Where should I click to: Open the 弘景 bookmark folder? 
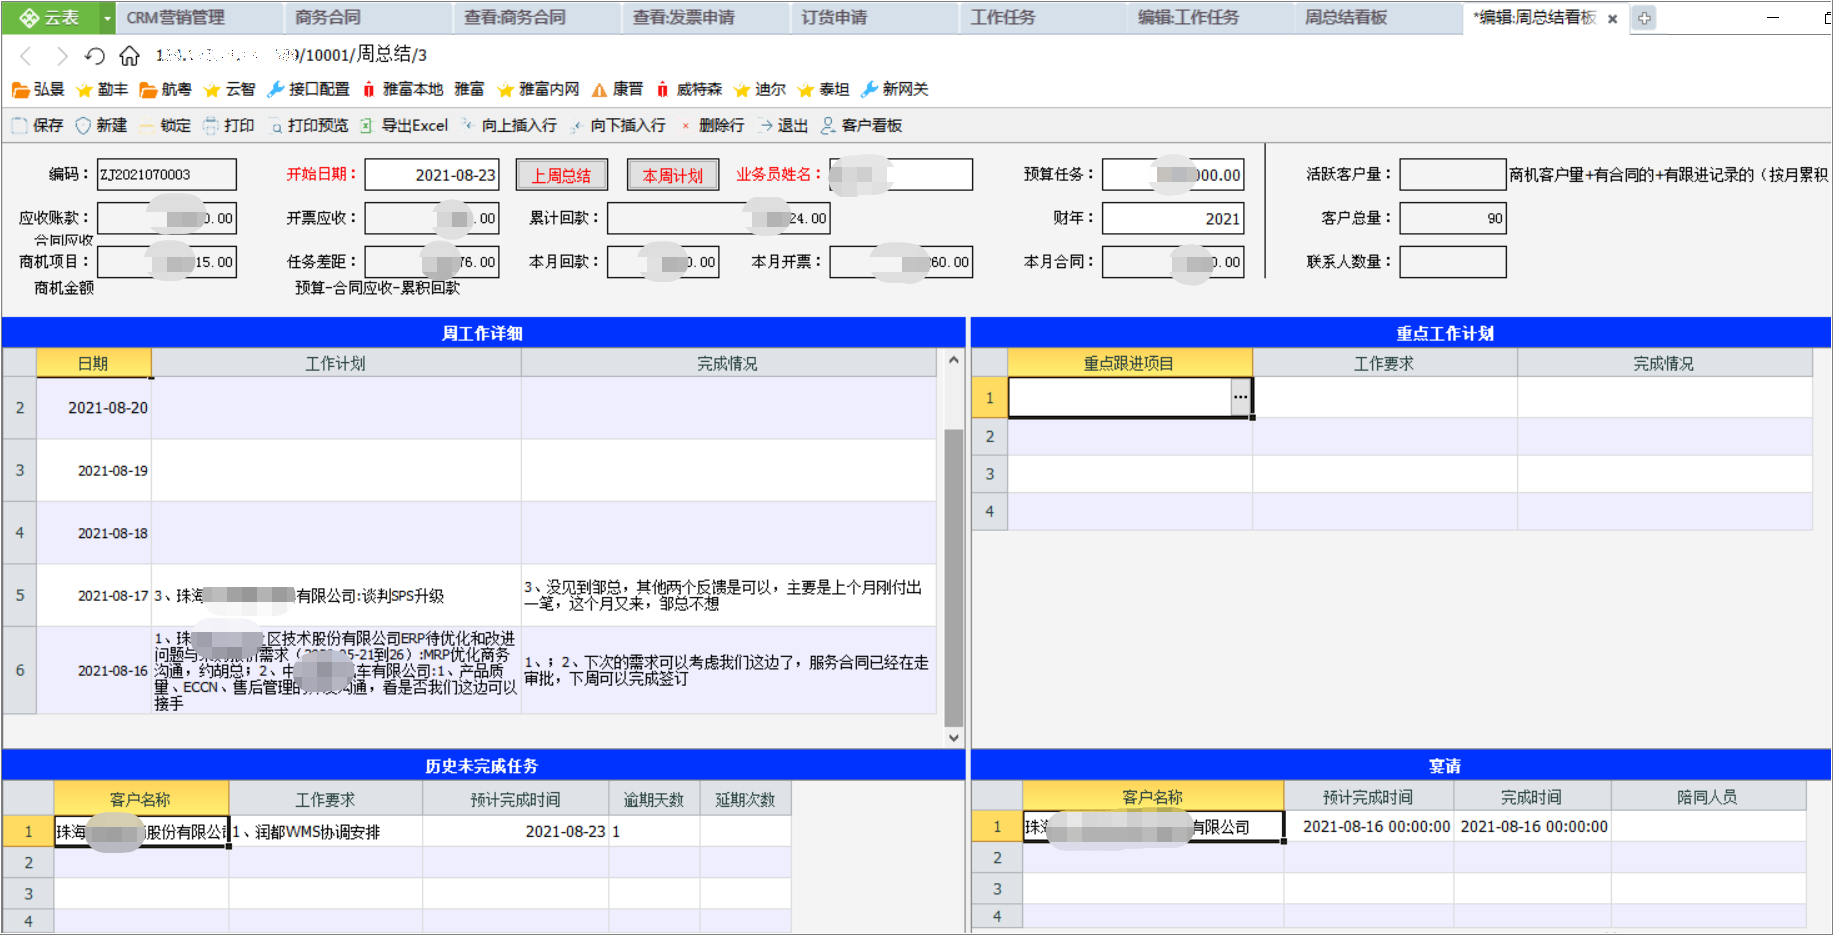point(38,89)
